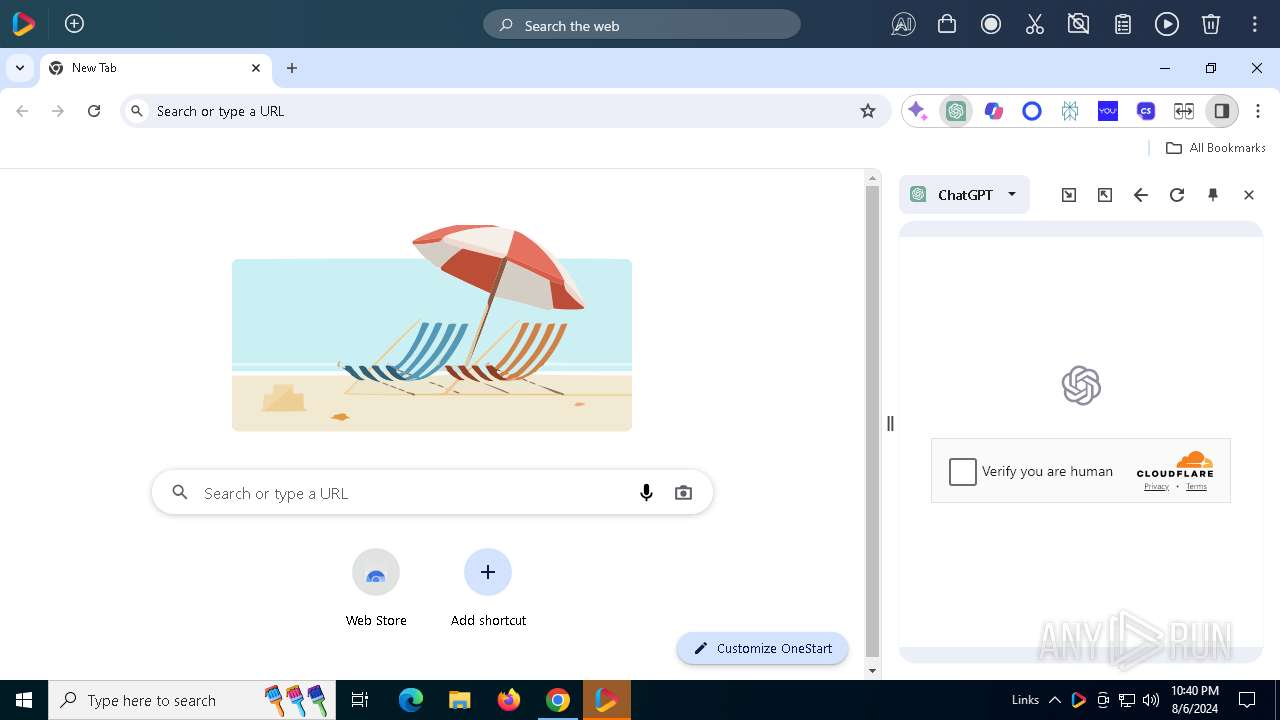
Task: Start voice search with the microphone icon
Action: tap(646, 492)
